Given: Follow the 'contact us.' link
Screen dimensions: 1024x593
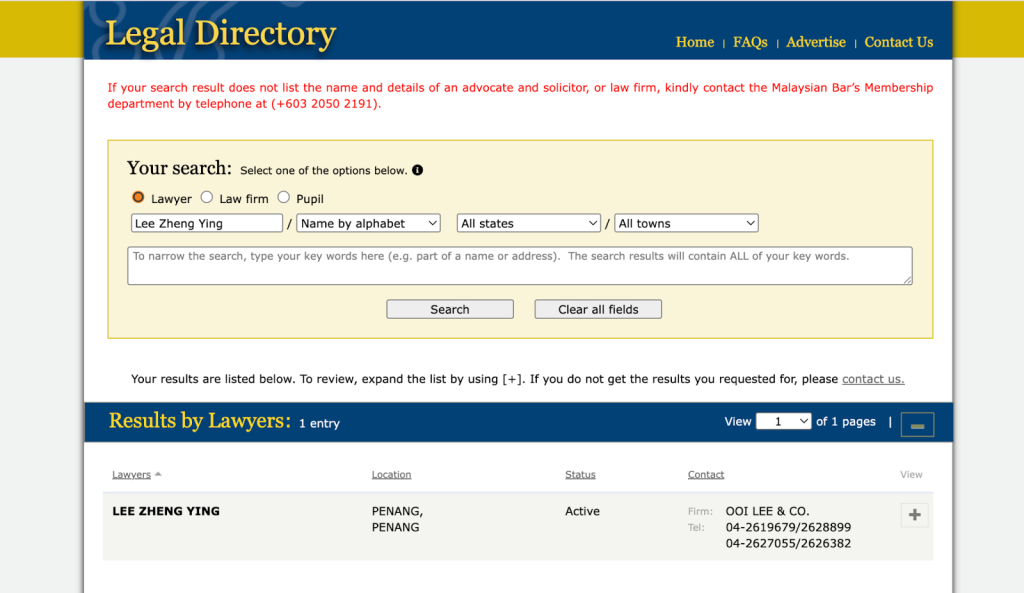Looking at the screenshot, I should point(873,379).
